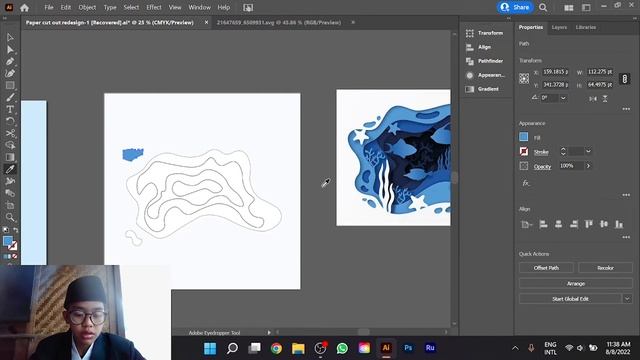Click the Share button
The image size is (640, 360).
pyautogui.click(x=515, y=7)
